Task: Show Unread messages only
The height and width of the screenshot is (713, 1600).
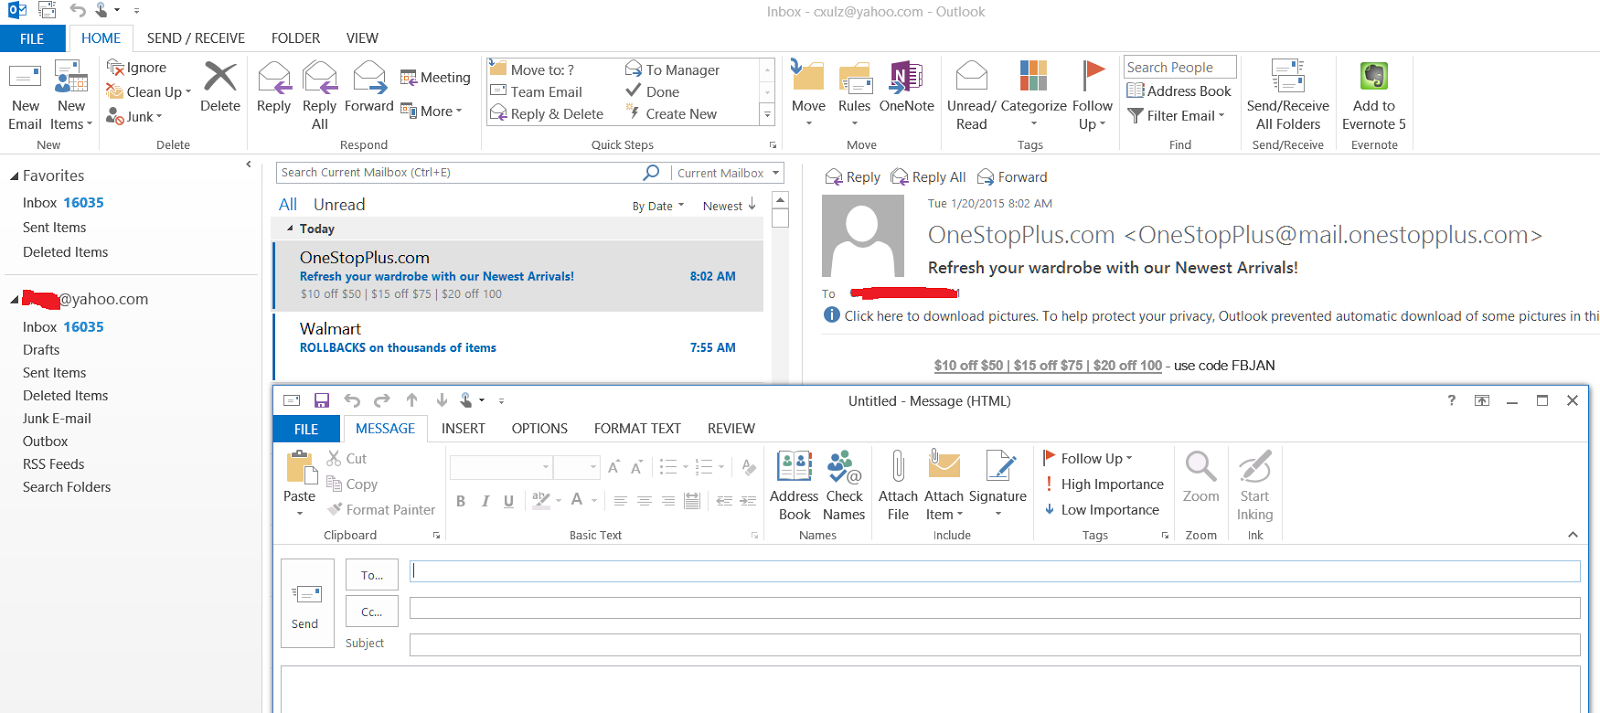Action: click(x=339, y=204)
